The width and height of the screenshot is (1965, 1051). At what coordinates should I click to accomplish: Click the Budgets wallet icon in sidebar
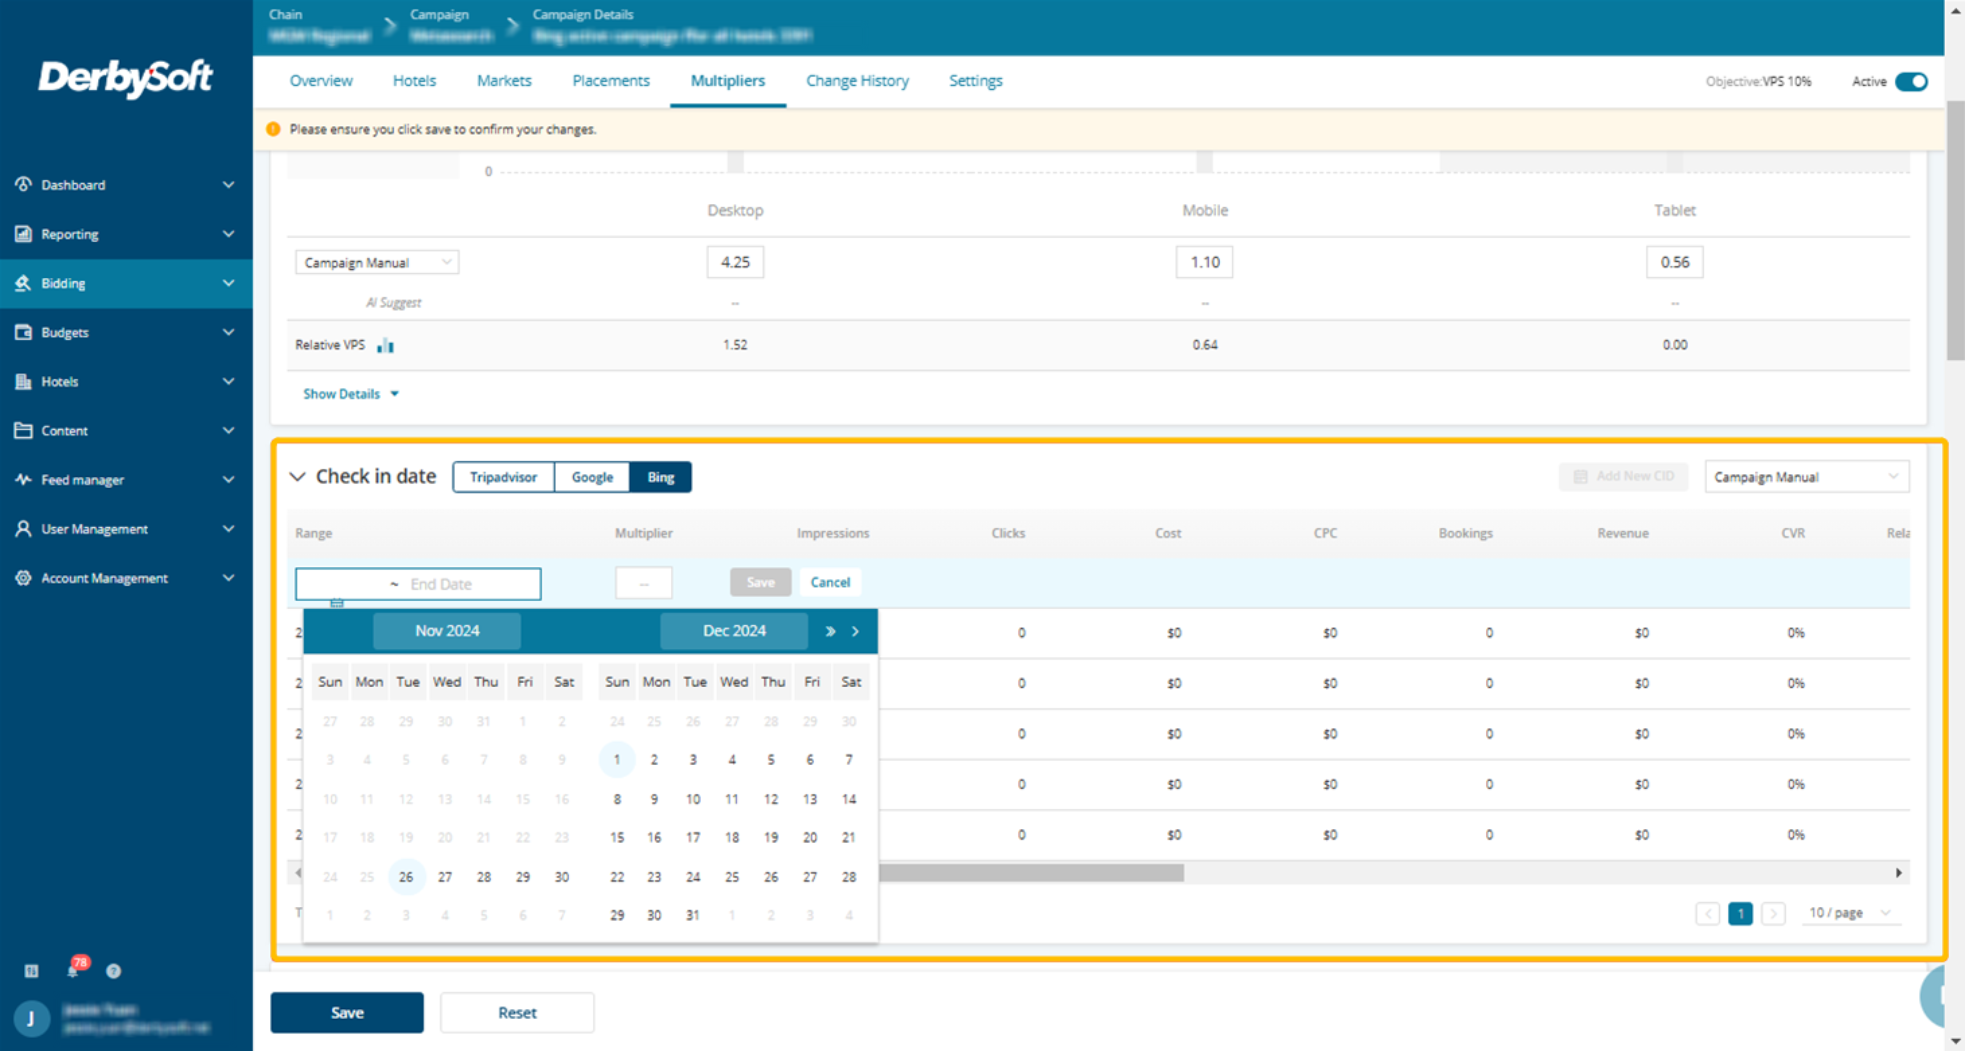click(23, 332)
